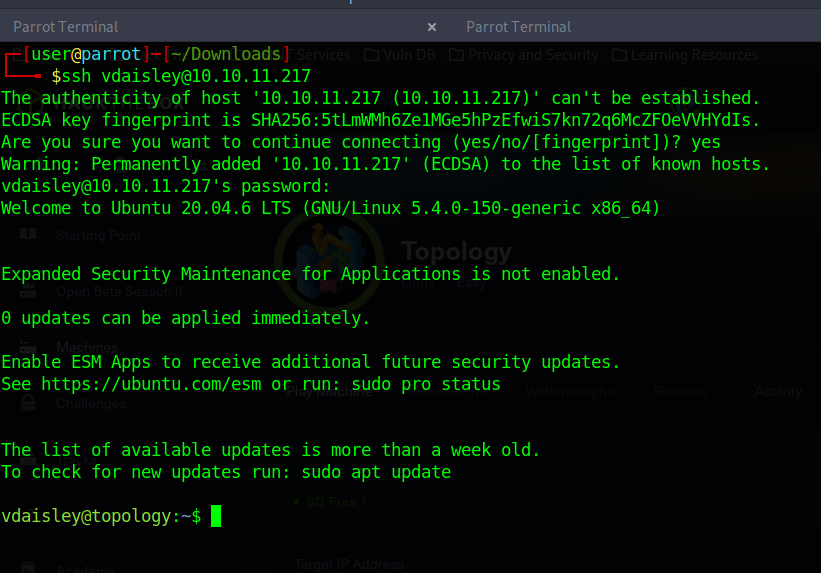Click the Starting Point sidebar icon
The width and height of the screenshot is (821, 573).
(28, 235)
